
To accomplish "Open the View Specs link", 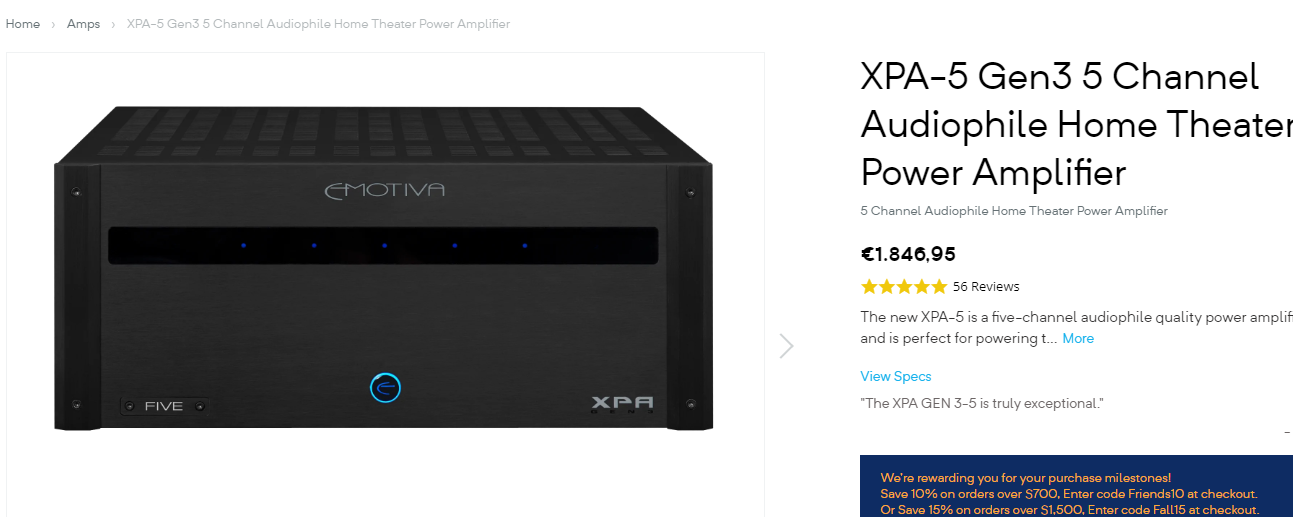I will [896, 377].
